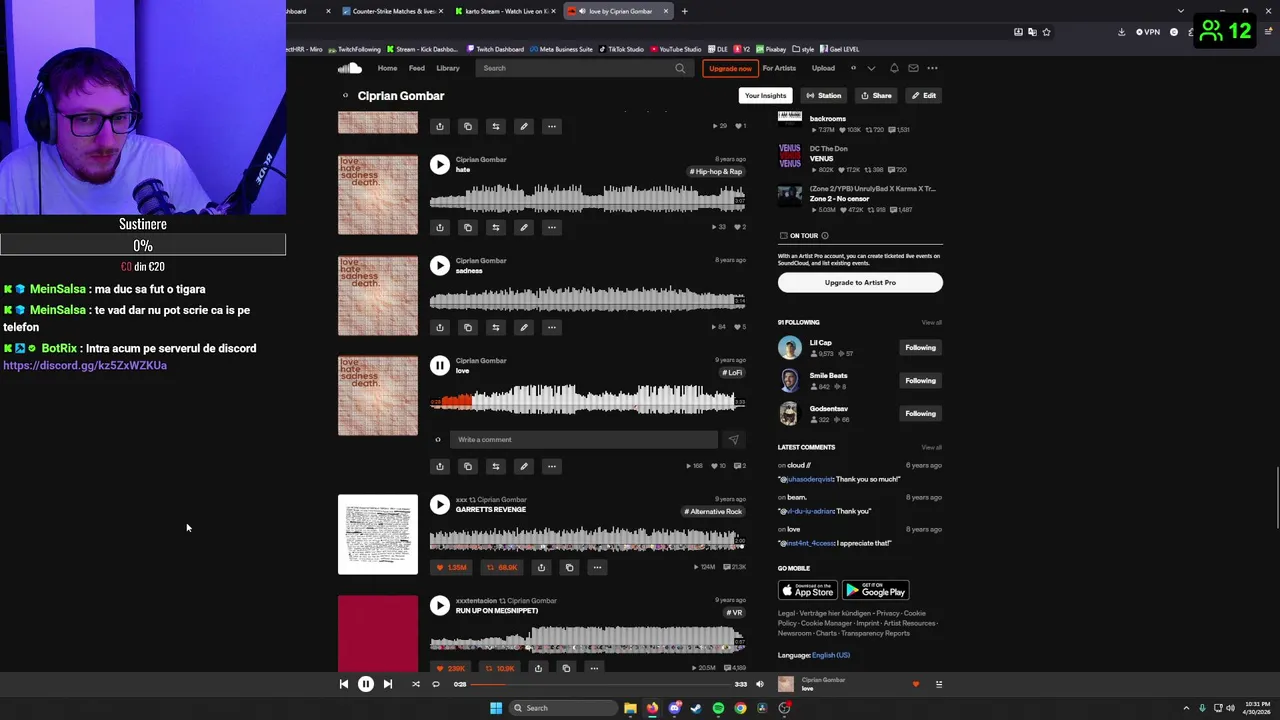Click the Alternative Rock tag
The width and height of the screenshot is (1280, 720).
pyautogui.click(x=714, y=512)
